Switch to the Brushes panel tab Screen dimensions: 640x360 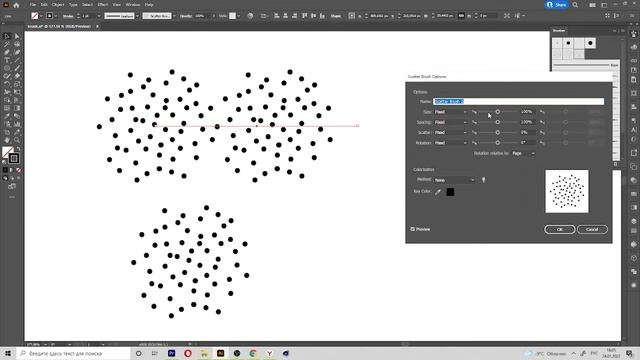(559, 31)
